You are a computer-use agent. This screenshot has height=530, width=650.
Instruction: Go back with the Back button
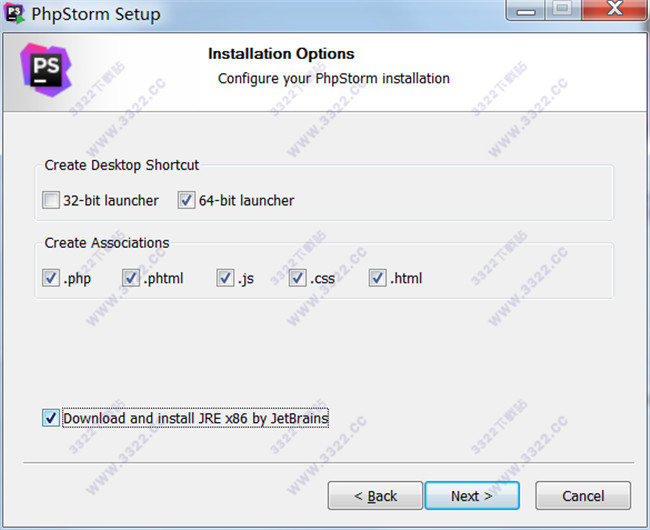point(375,496)
